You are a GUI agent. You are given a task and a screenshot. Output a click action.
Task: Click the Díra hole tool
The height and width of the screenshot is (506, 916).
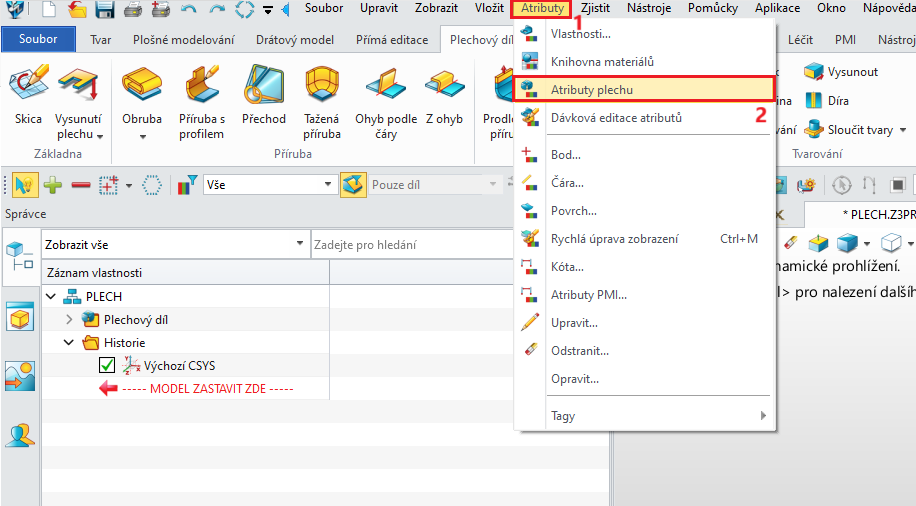[x=827, y=100]
